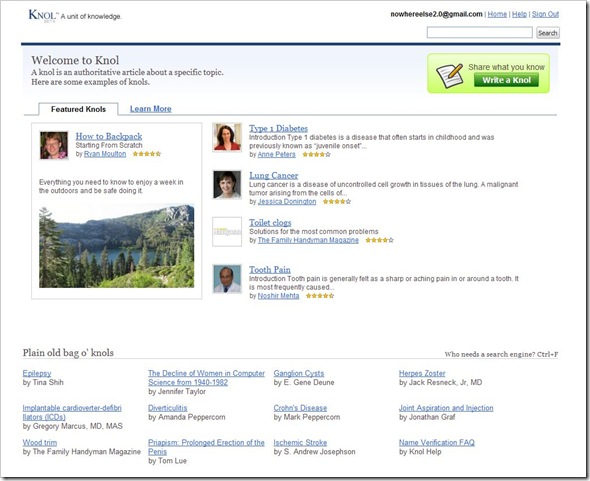This screenshot has width=590, height=481.
Task: Open Joint Aspiration and Injection link
Action: (446, 408)
